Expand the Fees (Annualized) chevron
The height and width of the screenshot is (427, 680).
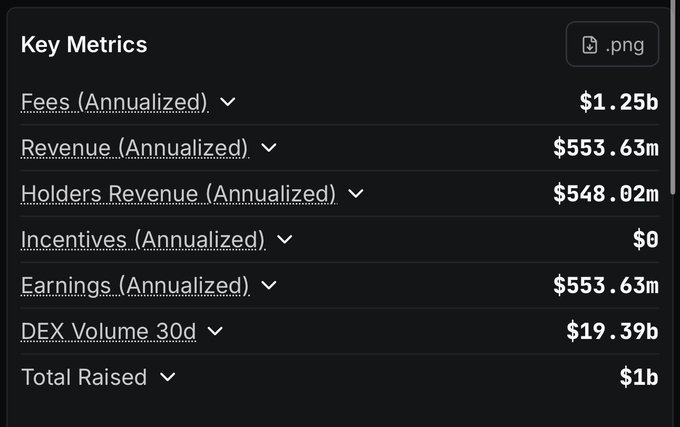(x=228, y=102)
